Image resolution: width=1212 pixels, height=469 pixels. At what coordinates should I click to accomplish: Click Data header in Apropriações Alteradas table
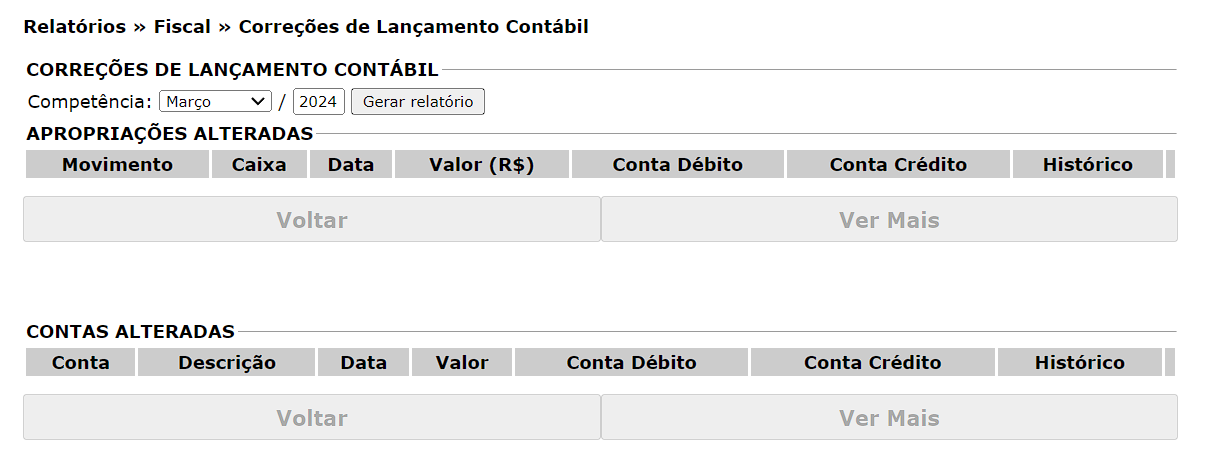[x=351, y=165]
